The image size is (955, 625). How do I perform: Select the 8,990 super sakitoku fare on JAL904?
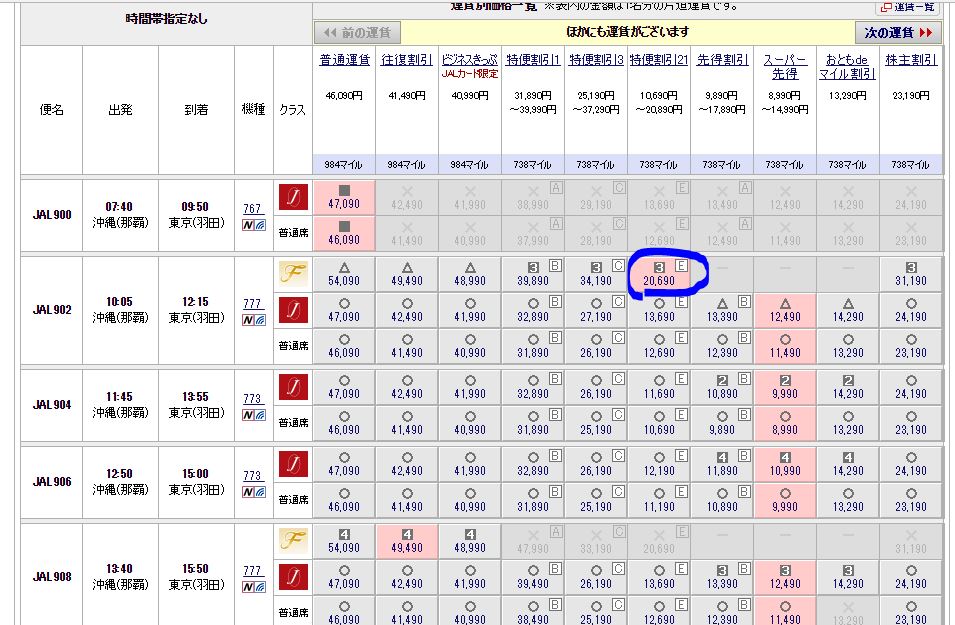click(785, 423)
